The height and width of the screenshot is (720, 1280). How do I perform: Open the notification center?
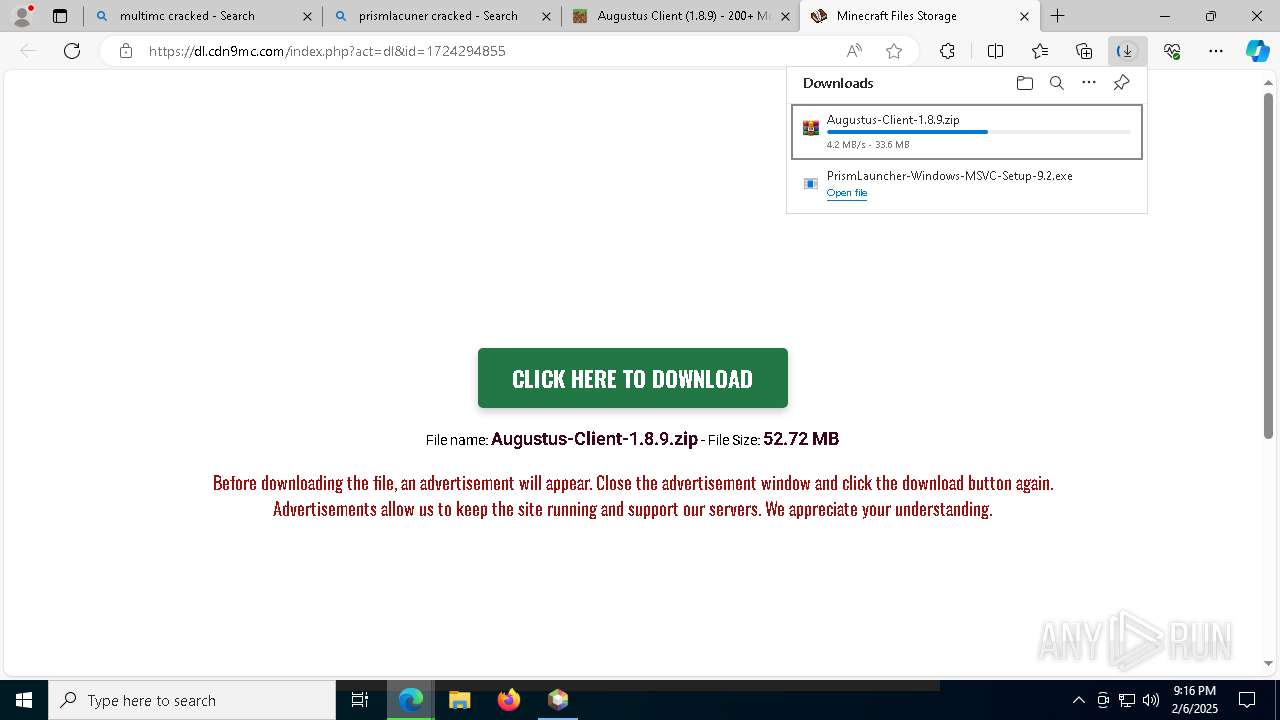1247,700
